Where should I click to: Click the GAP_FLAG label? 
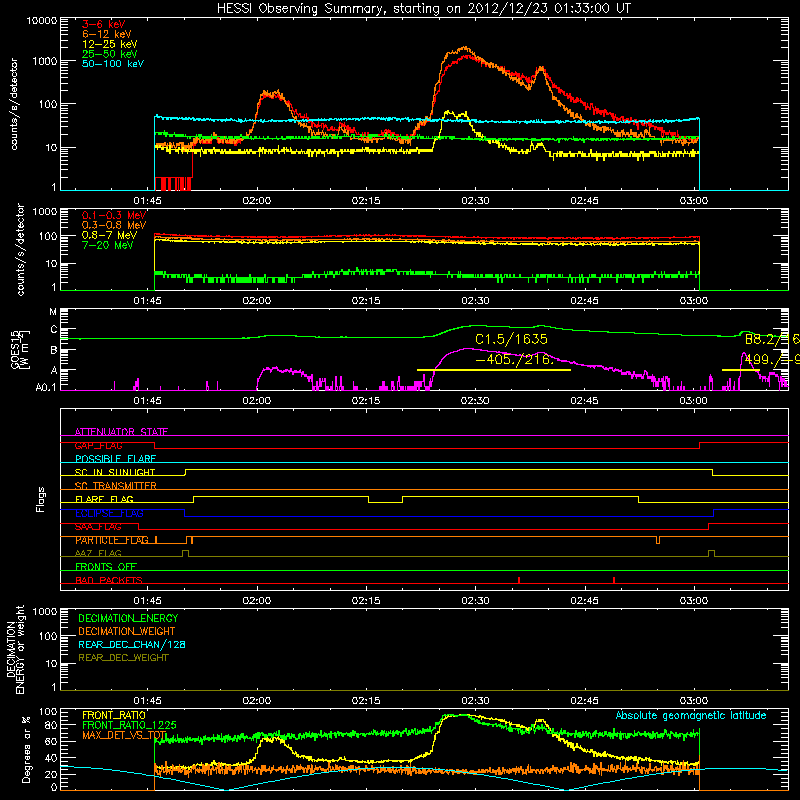(x=98, y=445)
